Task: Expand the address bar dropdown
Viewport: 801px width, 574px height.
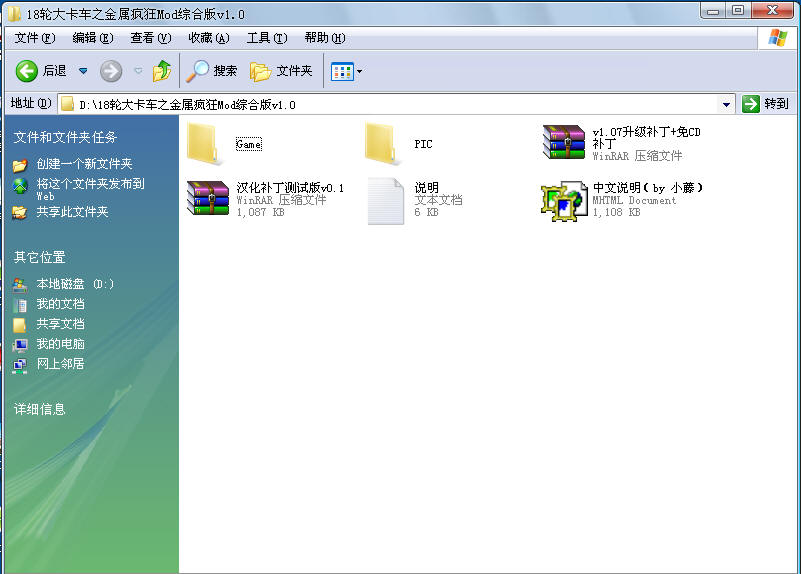Action: coord(726,105)
